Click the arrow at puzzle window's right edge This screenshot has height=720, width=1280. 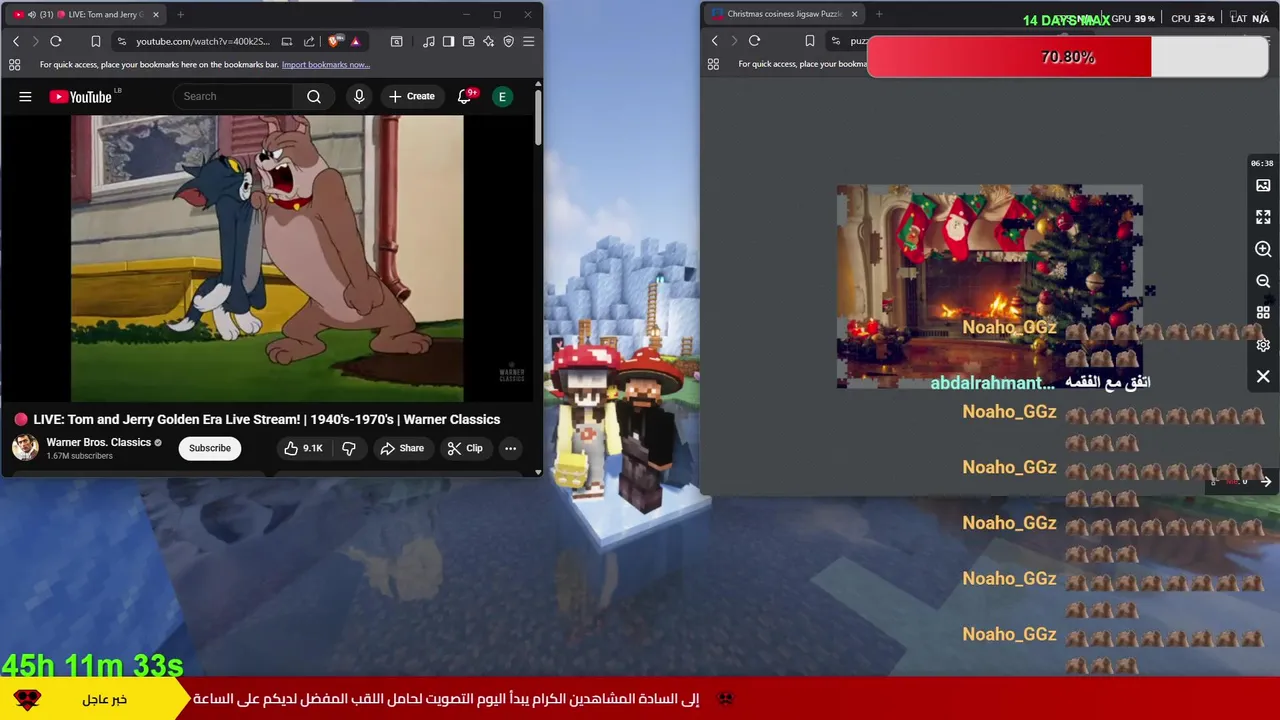tap(1266, 481)
